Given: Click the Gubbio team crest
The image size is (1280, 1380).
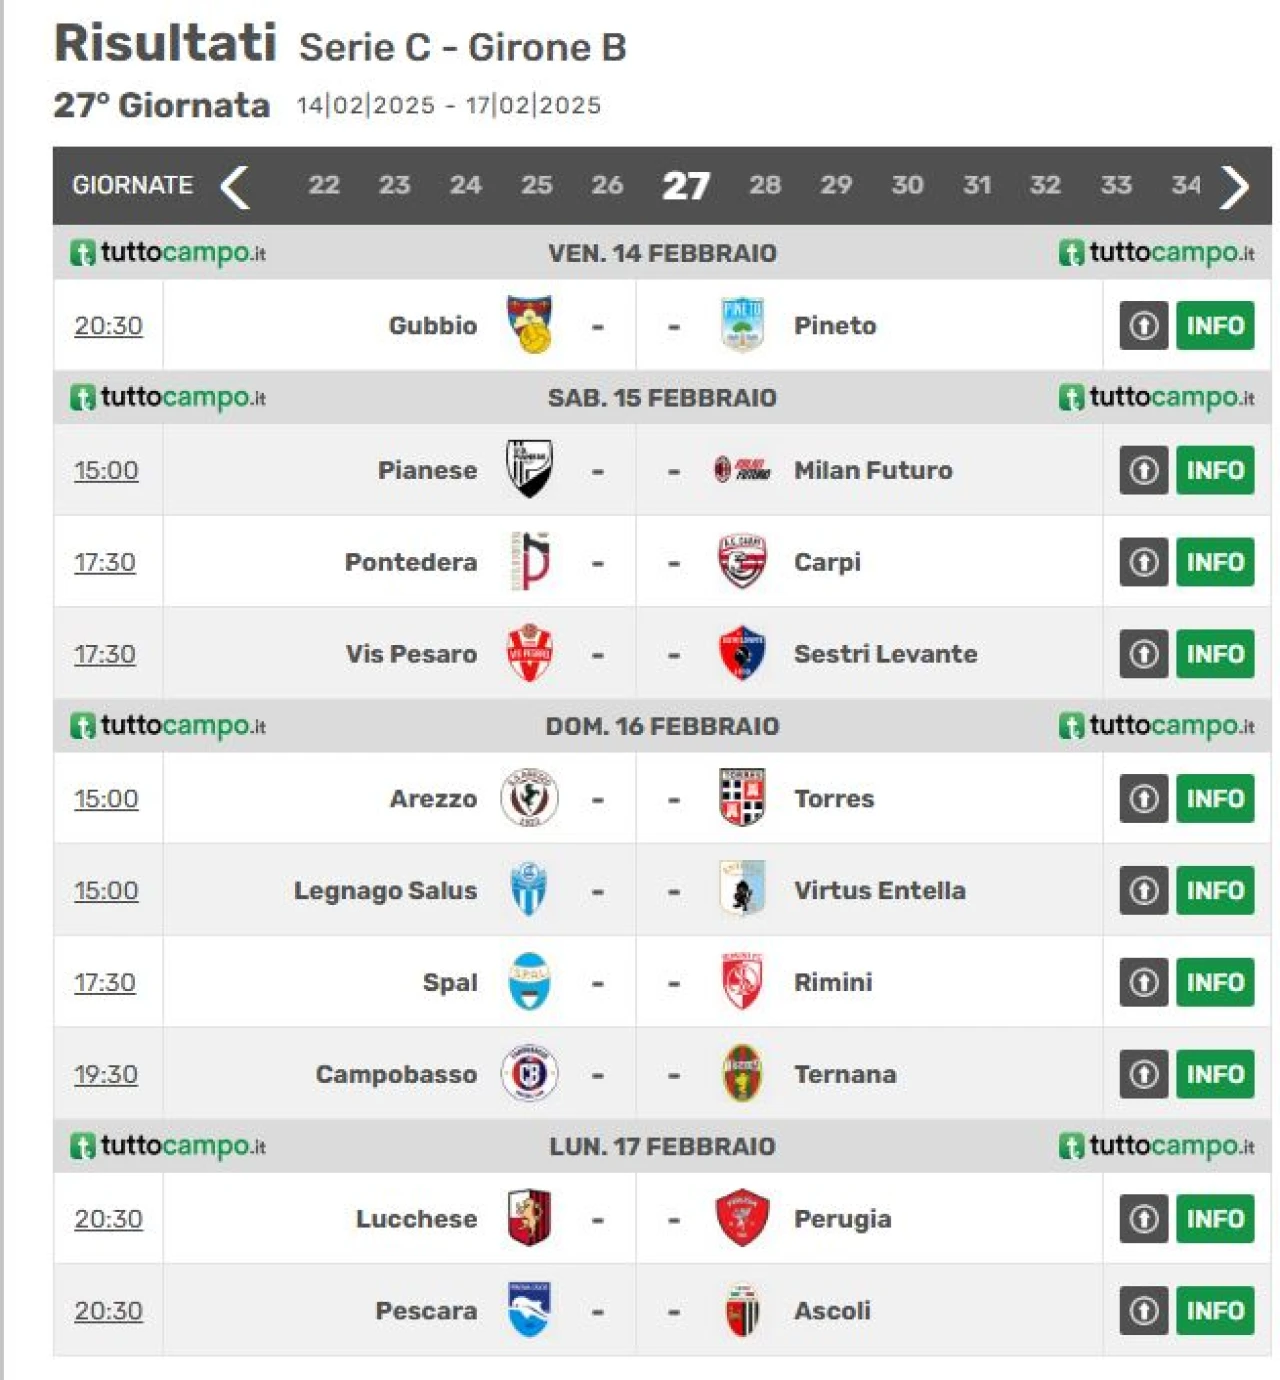Looking at the screenshot, I should pos(529,324).
